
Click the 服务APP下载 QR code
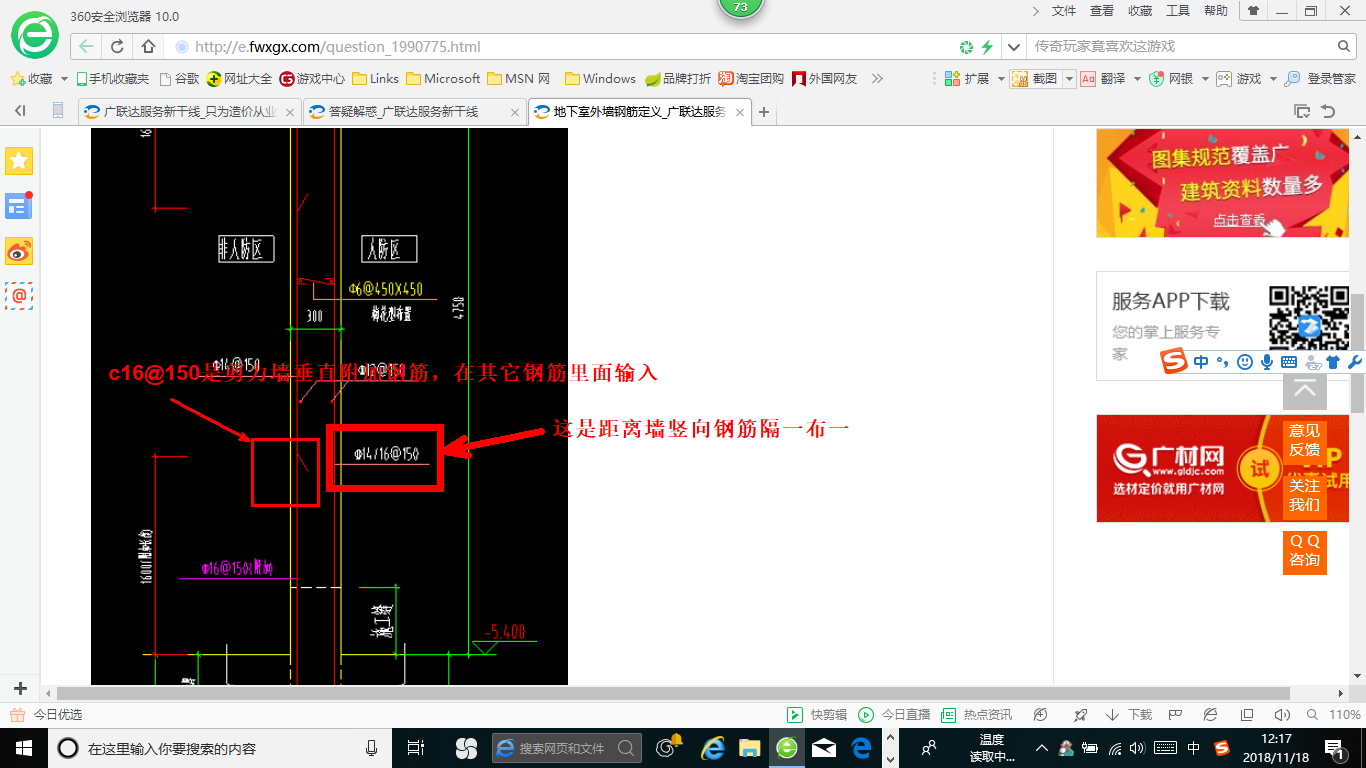1309,318
